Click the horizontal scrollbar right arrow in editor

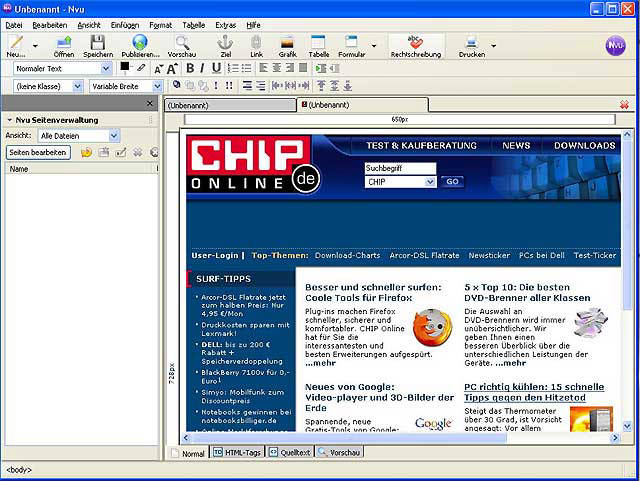coord(614,438)
